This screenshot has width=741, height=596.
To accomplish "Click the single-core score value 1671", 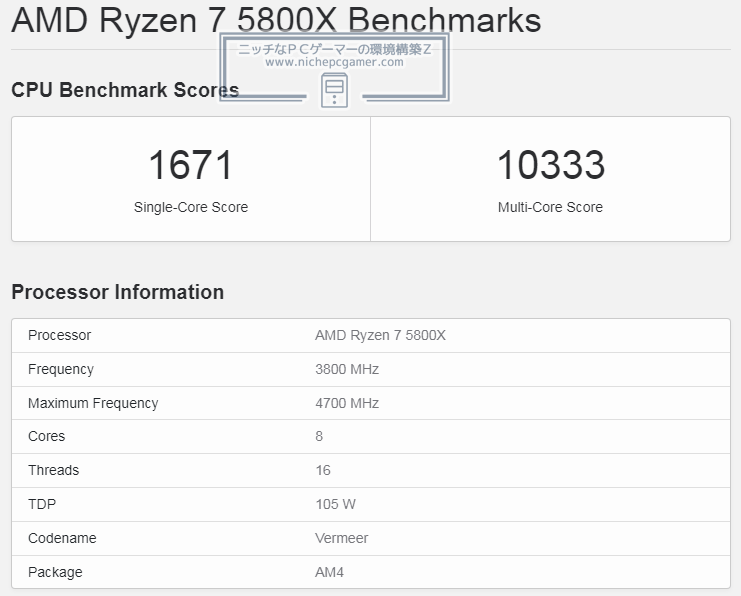I will (x=190, y=165).
